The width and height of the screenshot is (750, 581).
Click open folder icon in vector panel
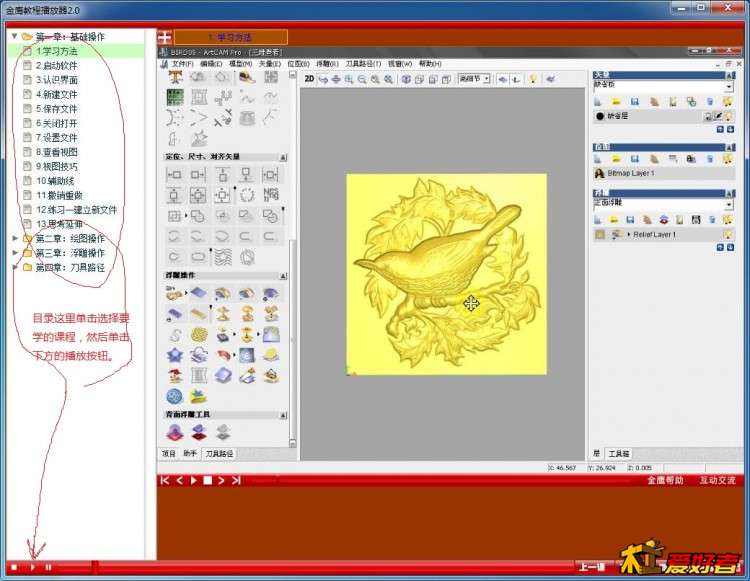click(616, 101)
